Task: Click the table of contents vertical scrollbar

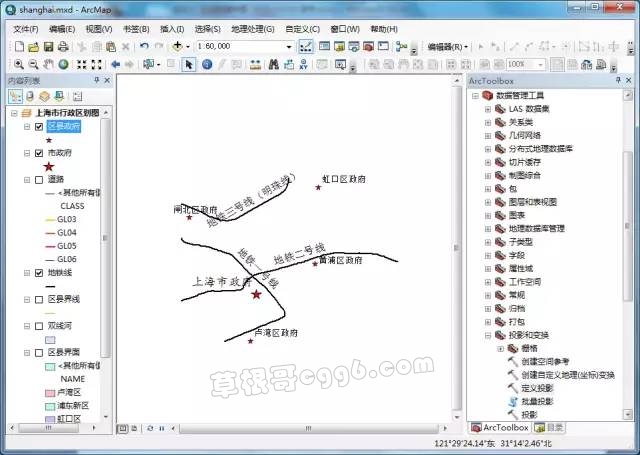Action: click(x=106, y=237)
